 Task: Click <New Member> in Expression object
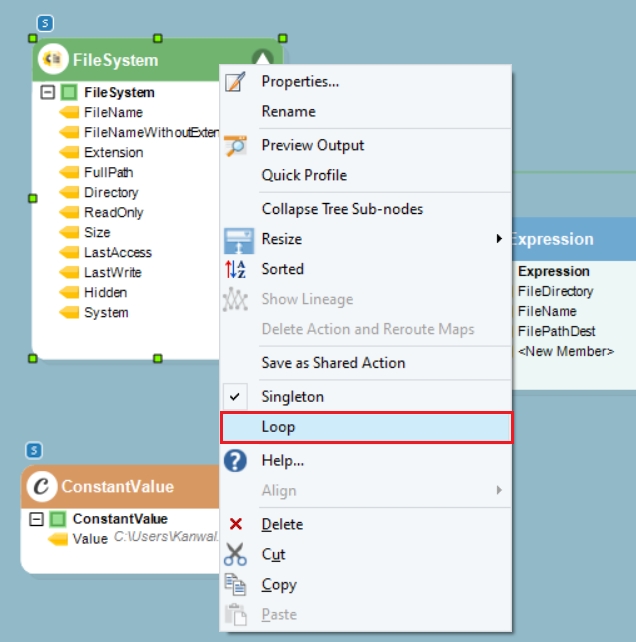click(x=566, y=351)
